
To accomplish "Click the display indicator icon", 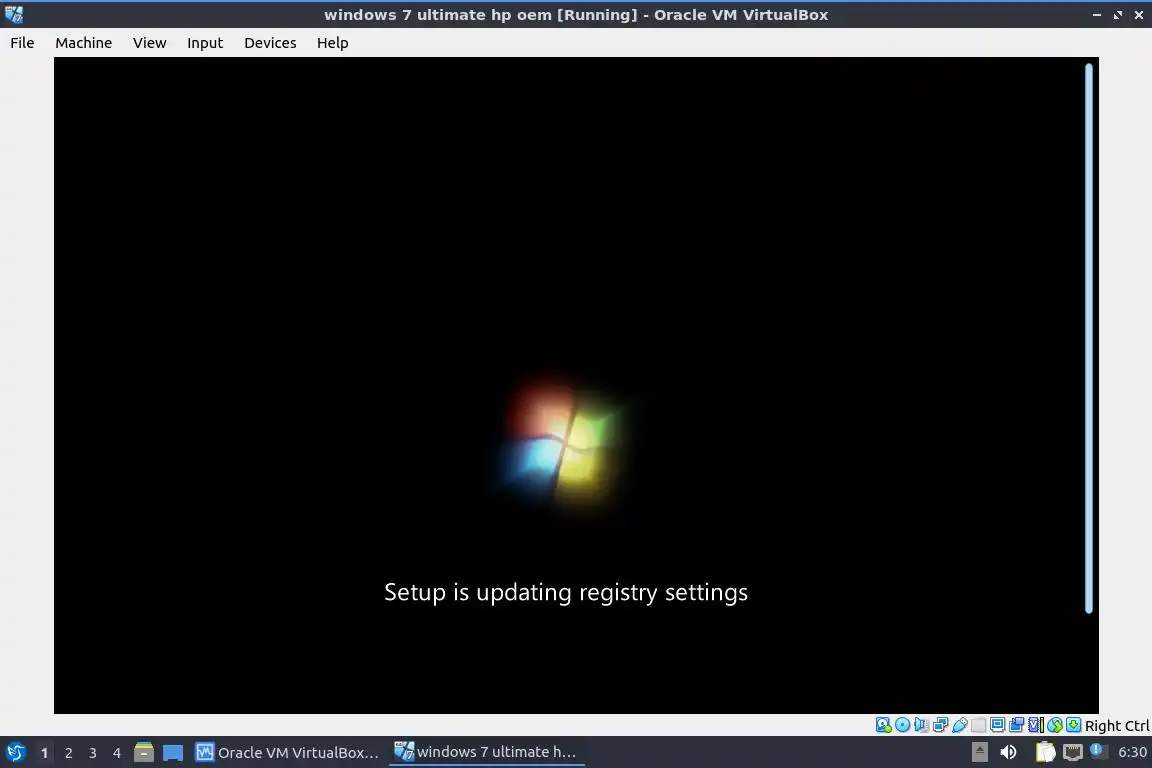I will [x=997, y=725].
